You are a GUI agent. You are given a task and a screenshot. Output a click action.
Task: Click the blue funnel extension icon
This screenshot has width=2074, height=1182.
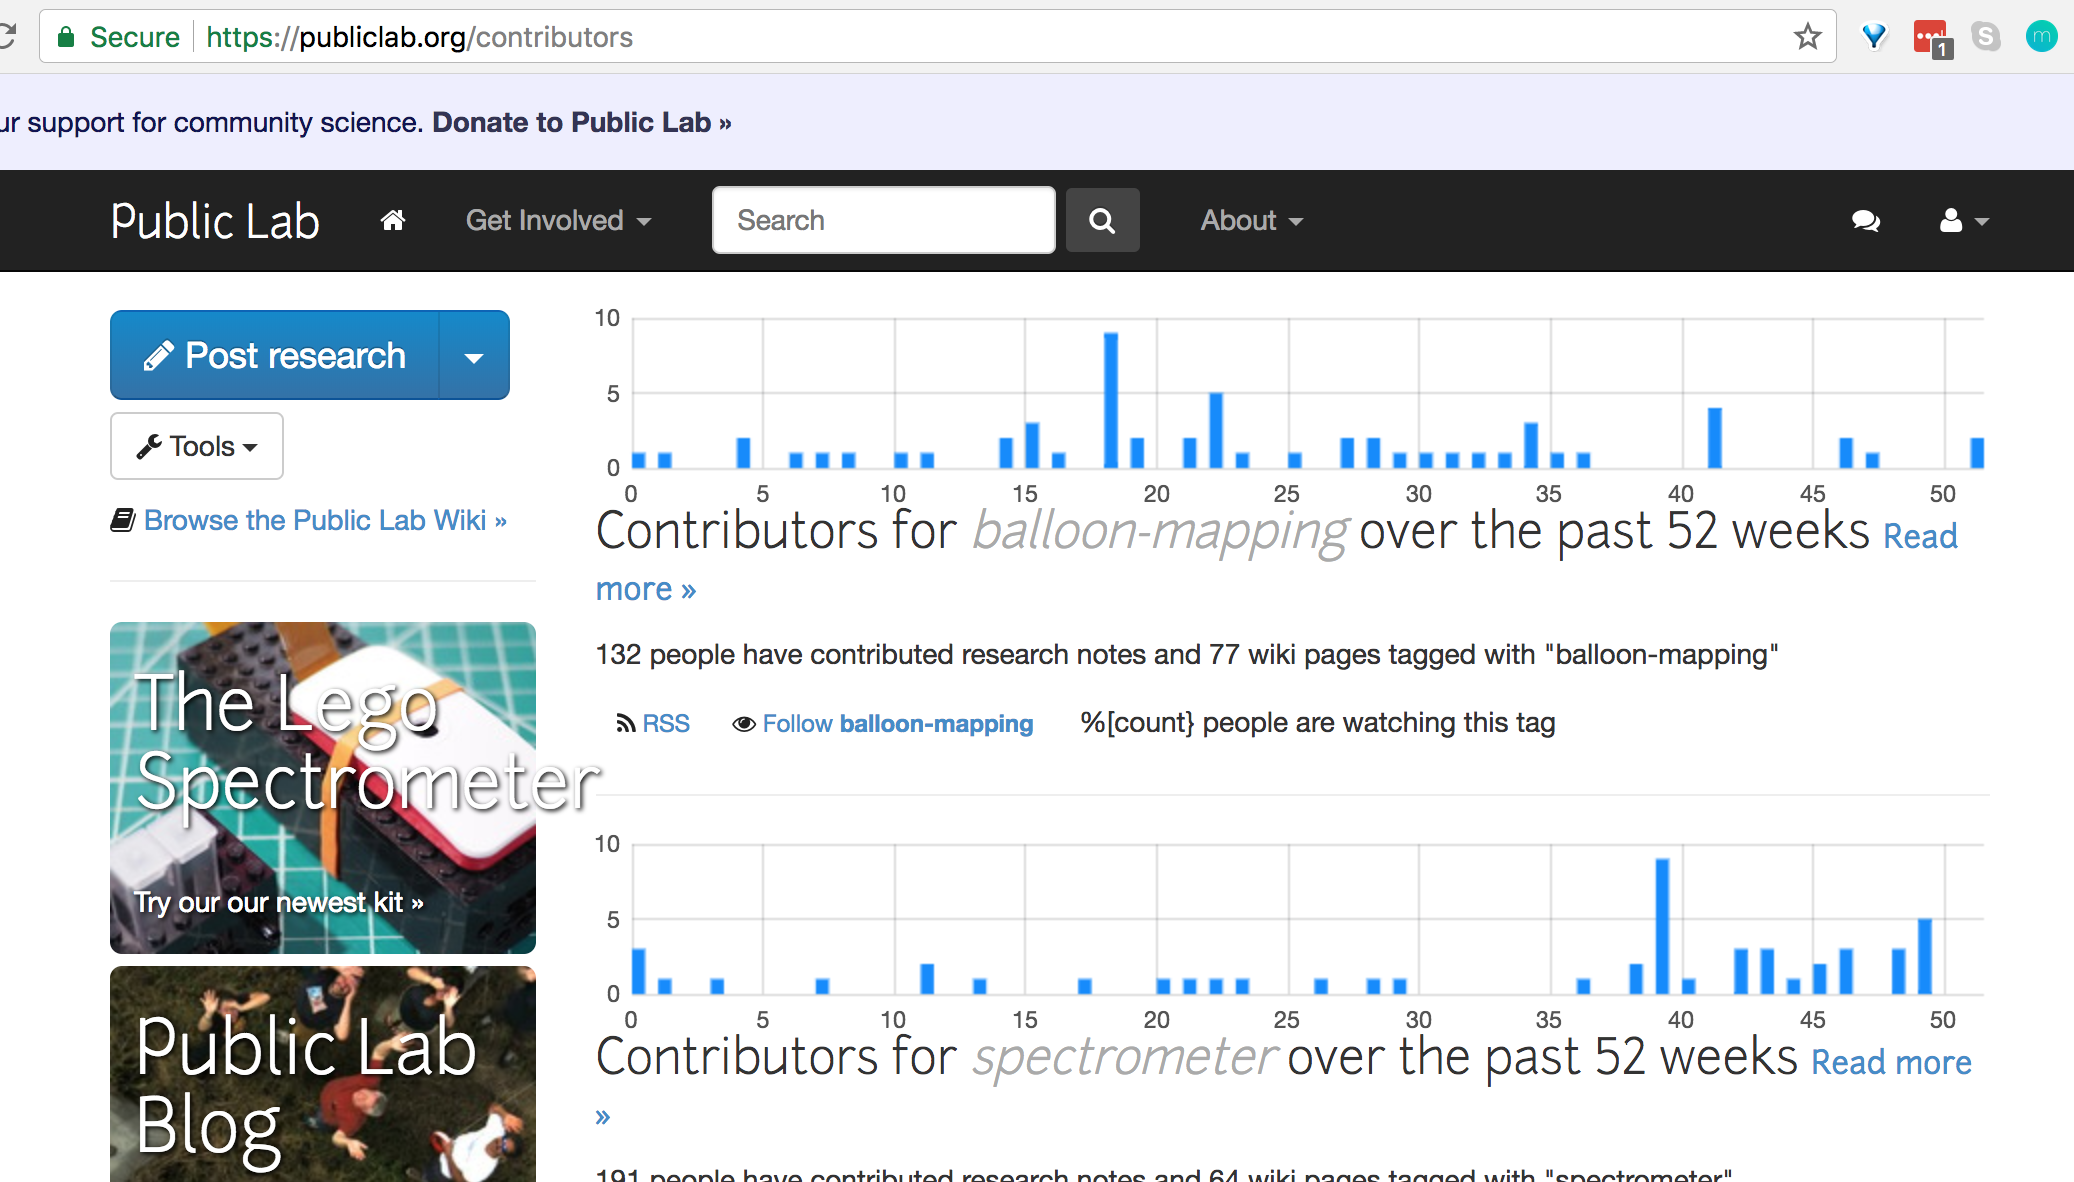click(1874, 37)
